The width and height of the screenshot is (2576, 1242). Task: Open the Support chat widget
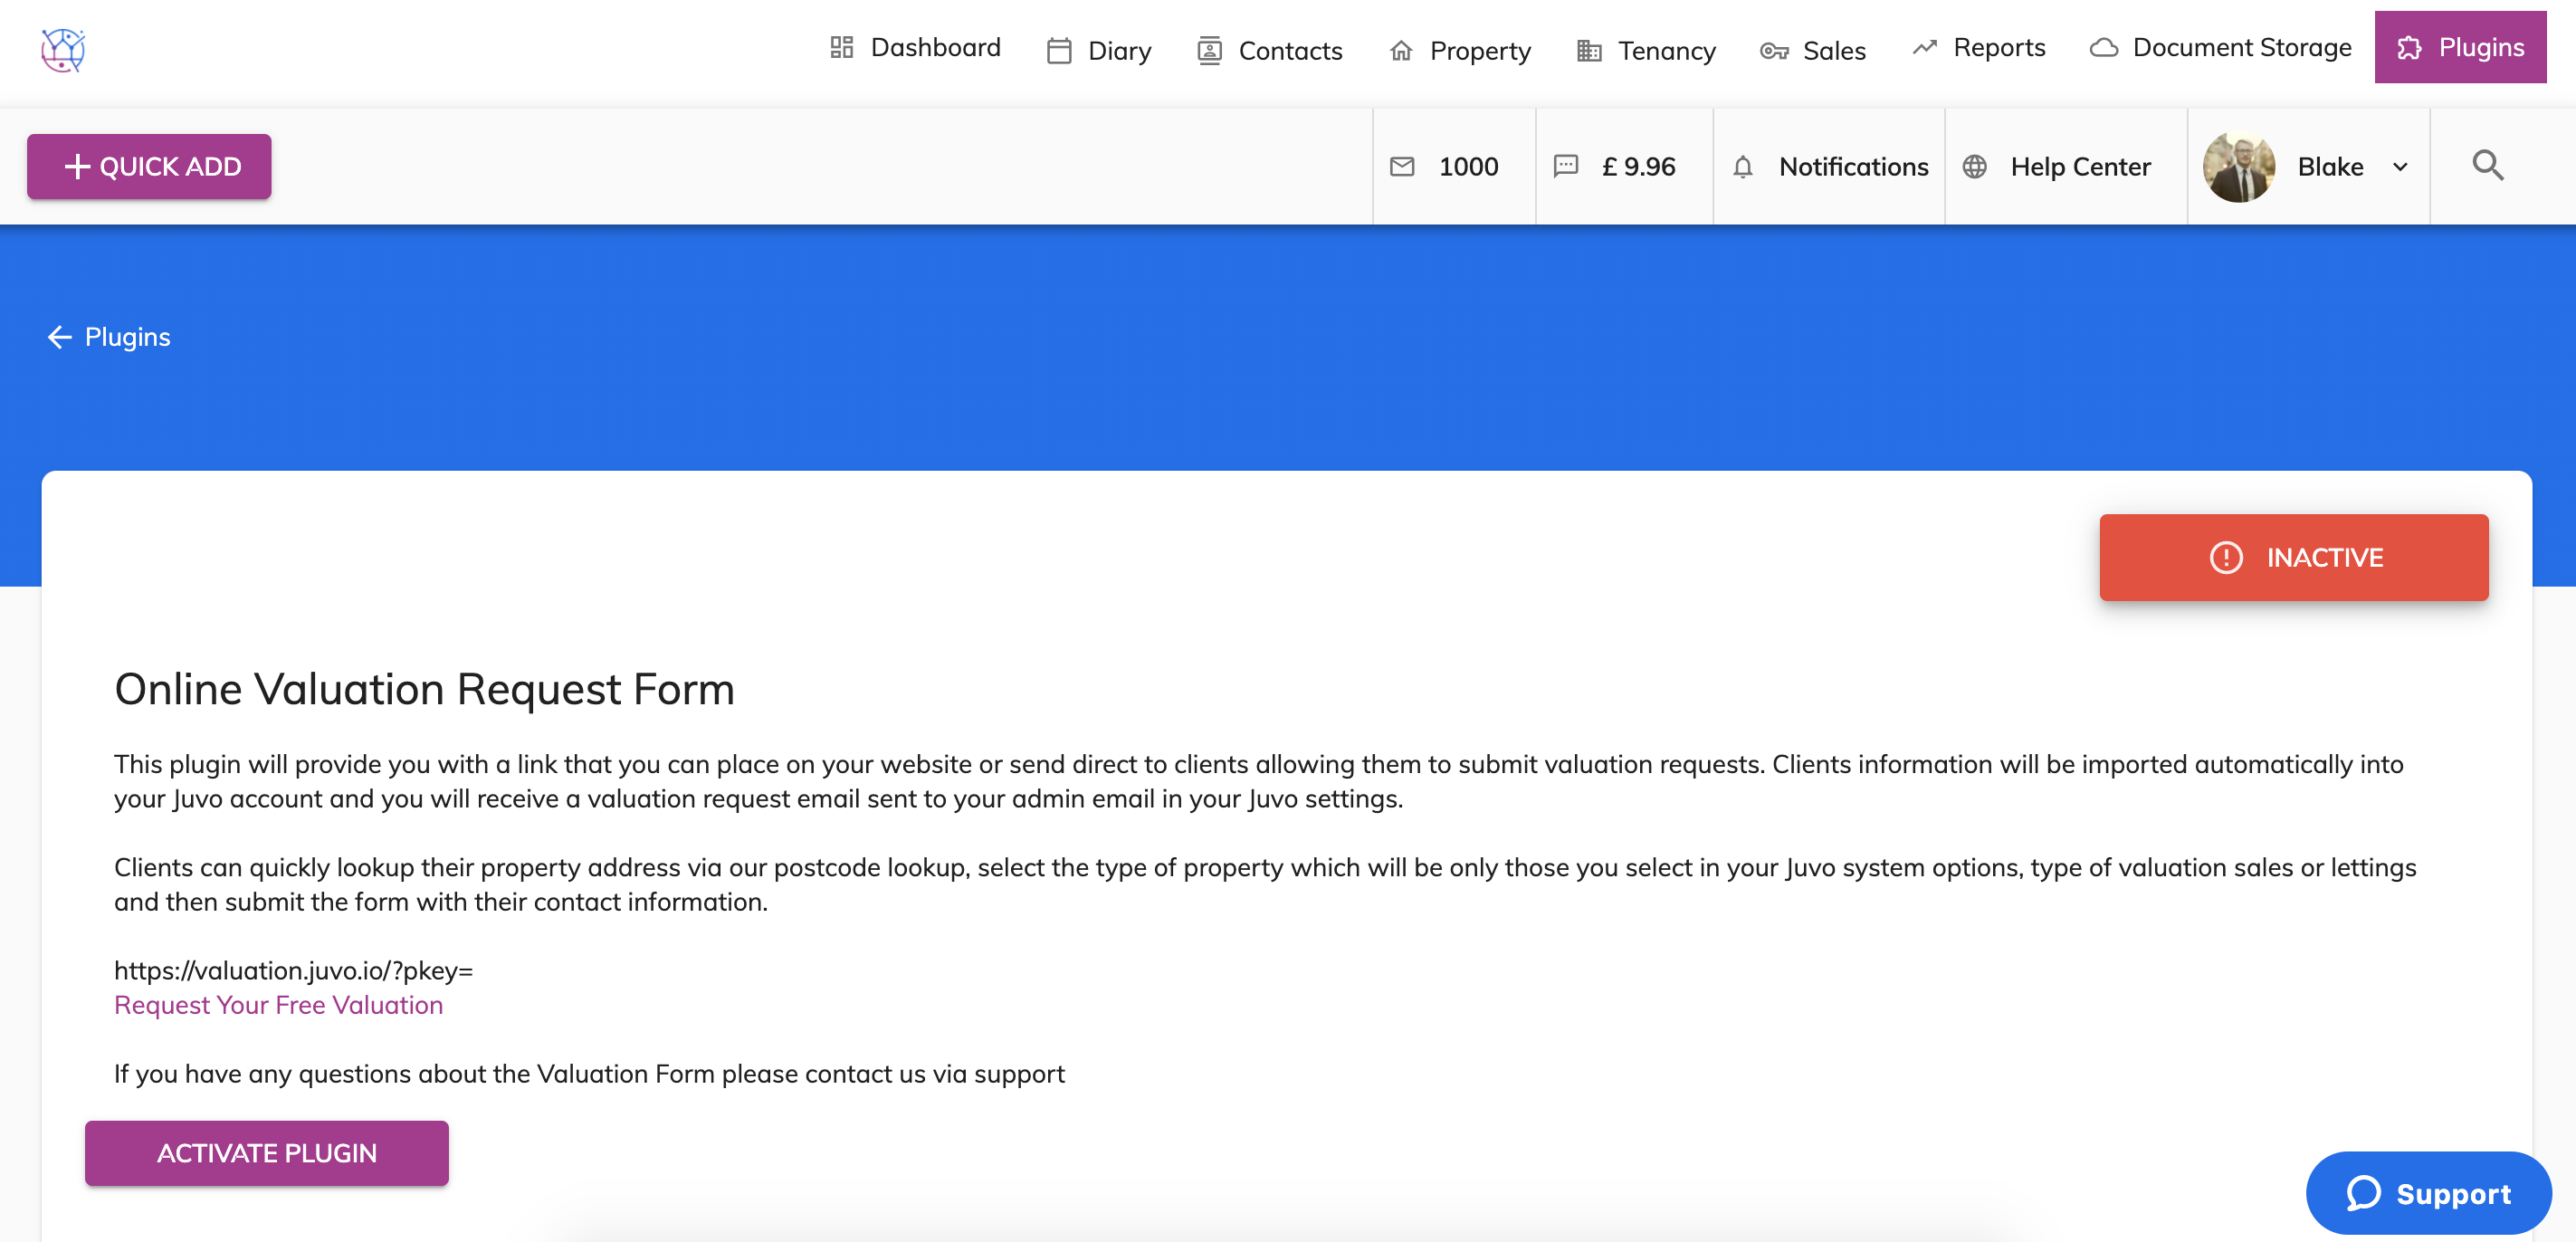point(2428,1193)
